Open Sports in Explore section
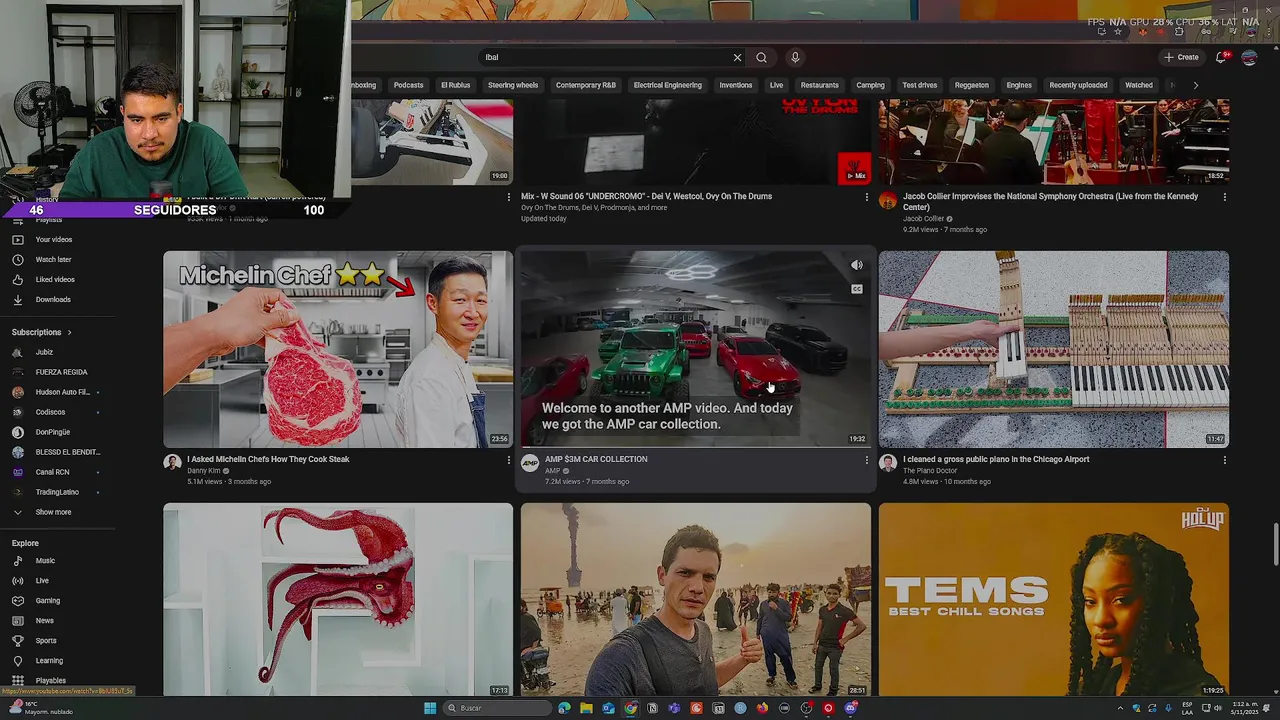 click(x=46, y=641)
